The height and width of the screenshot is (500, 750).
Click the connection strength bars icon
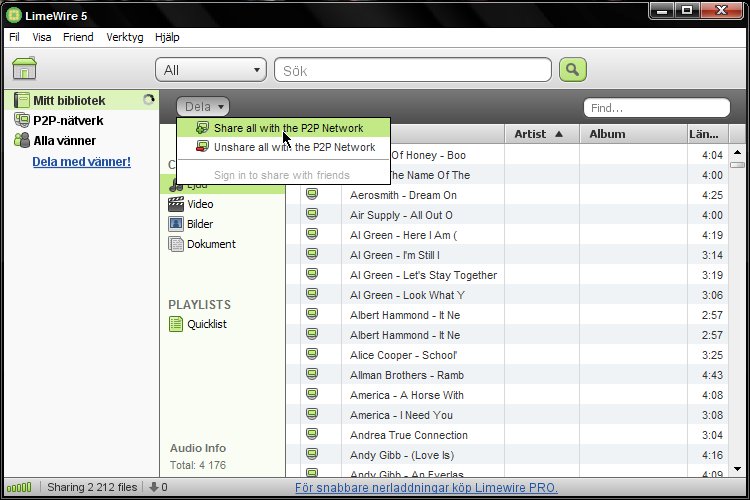[19, 488]
